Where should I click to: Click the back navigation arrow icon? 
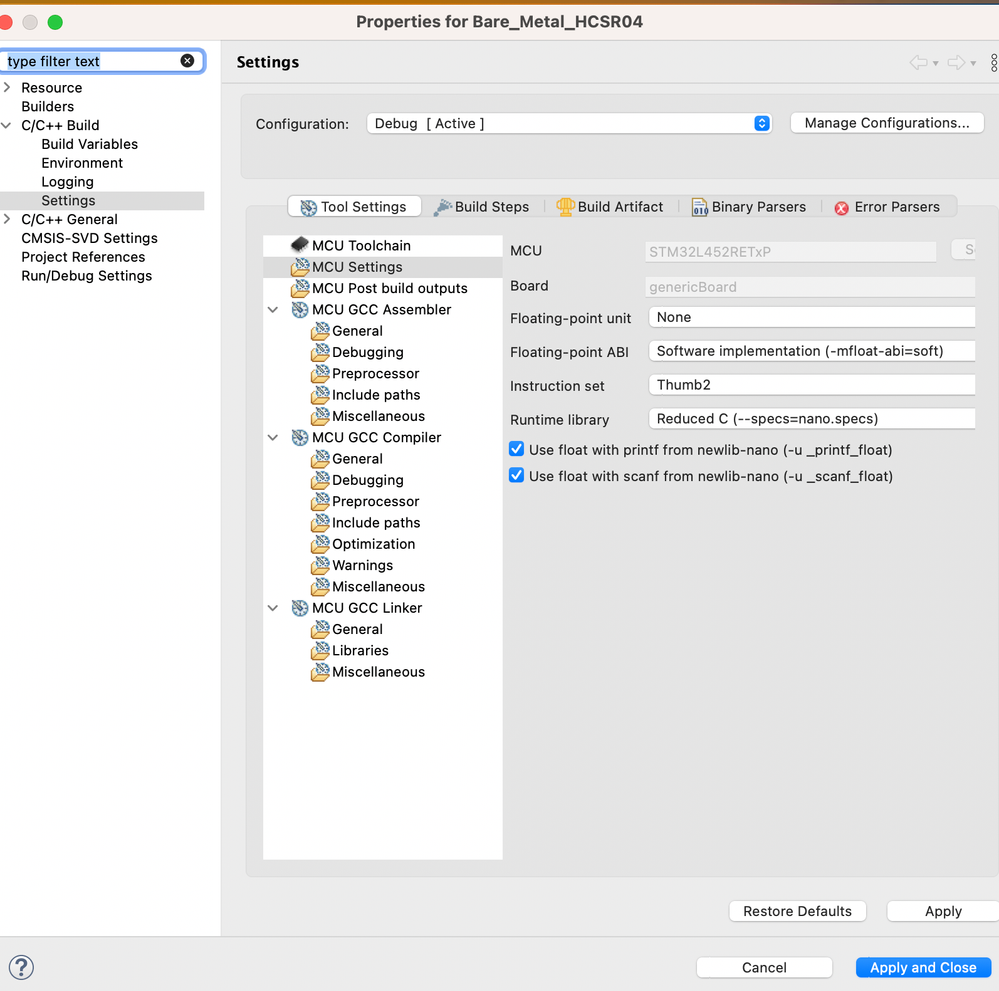coord(918,62)
